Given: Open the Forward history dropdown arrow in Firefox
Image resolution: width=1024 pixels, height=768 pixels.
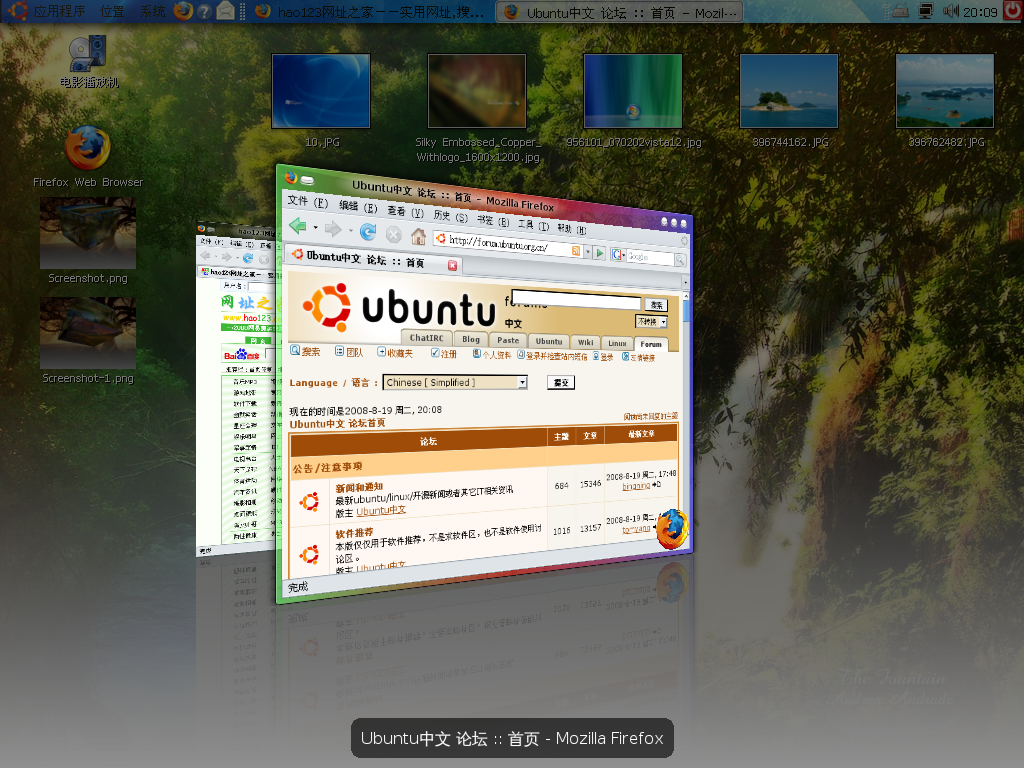Looking at the screenshot, I should coord(350,231).
